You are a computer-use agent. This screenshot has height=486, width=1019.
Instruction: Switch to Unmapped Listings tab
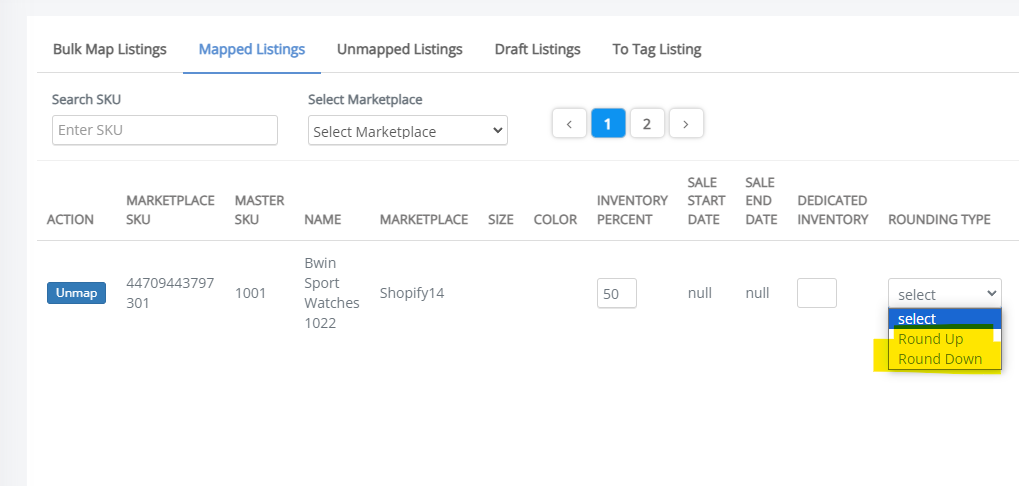pyautogui.click(x=400, y=49)
